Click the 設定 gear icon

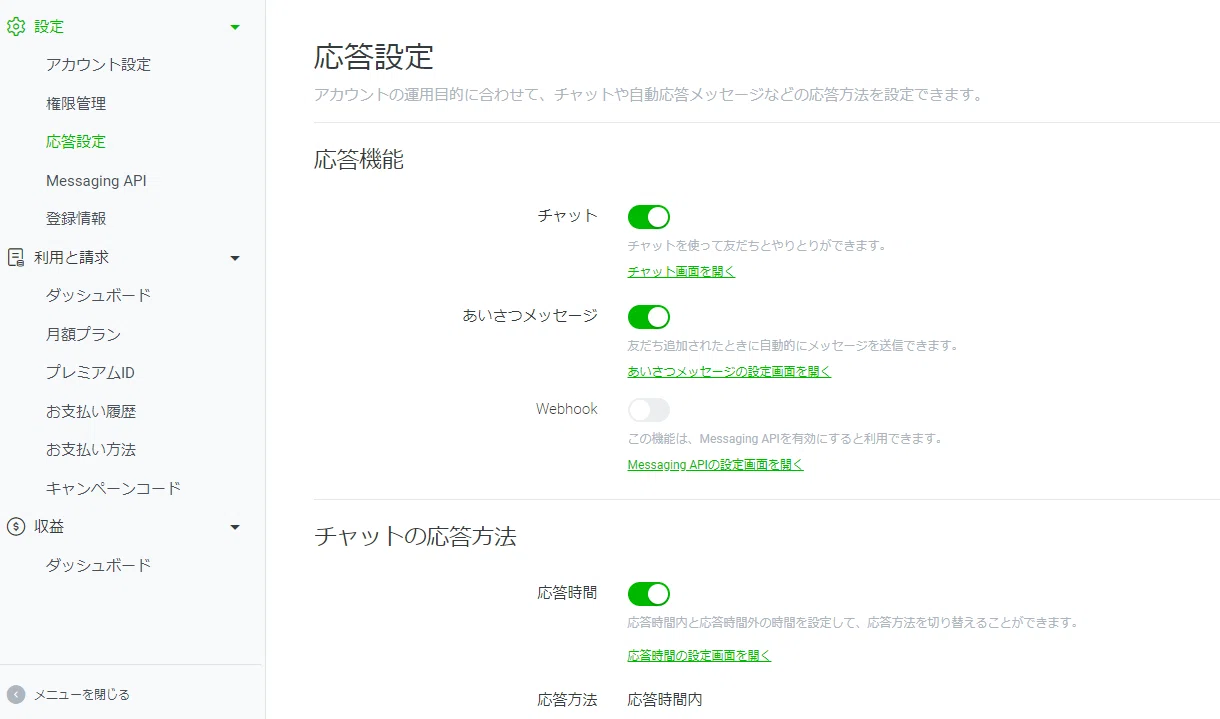point(16,27)
